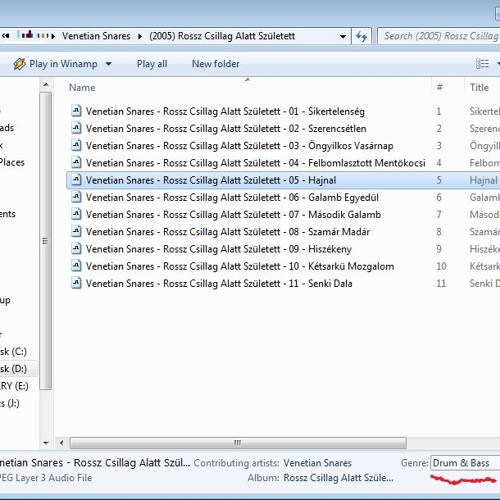Select file 02 - Szerencsétlen
Screen dimensions: 500x500
(226, 128)
